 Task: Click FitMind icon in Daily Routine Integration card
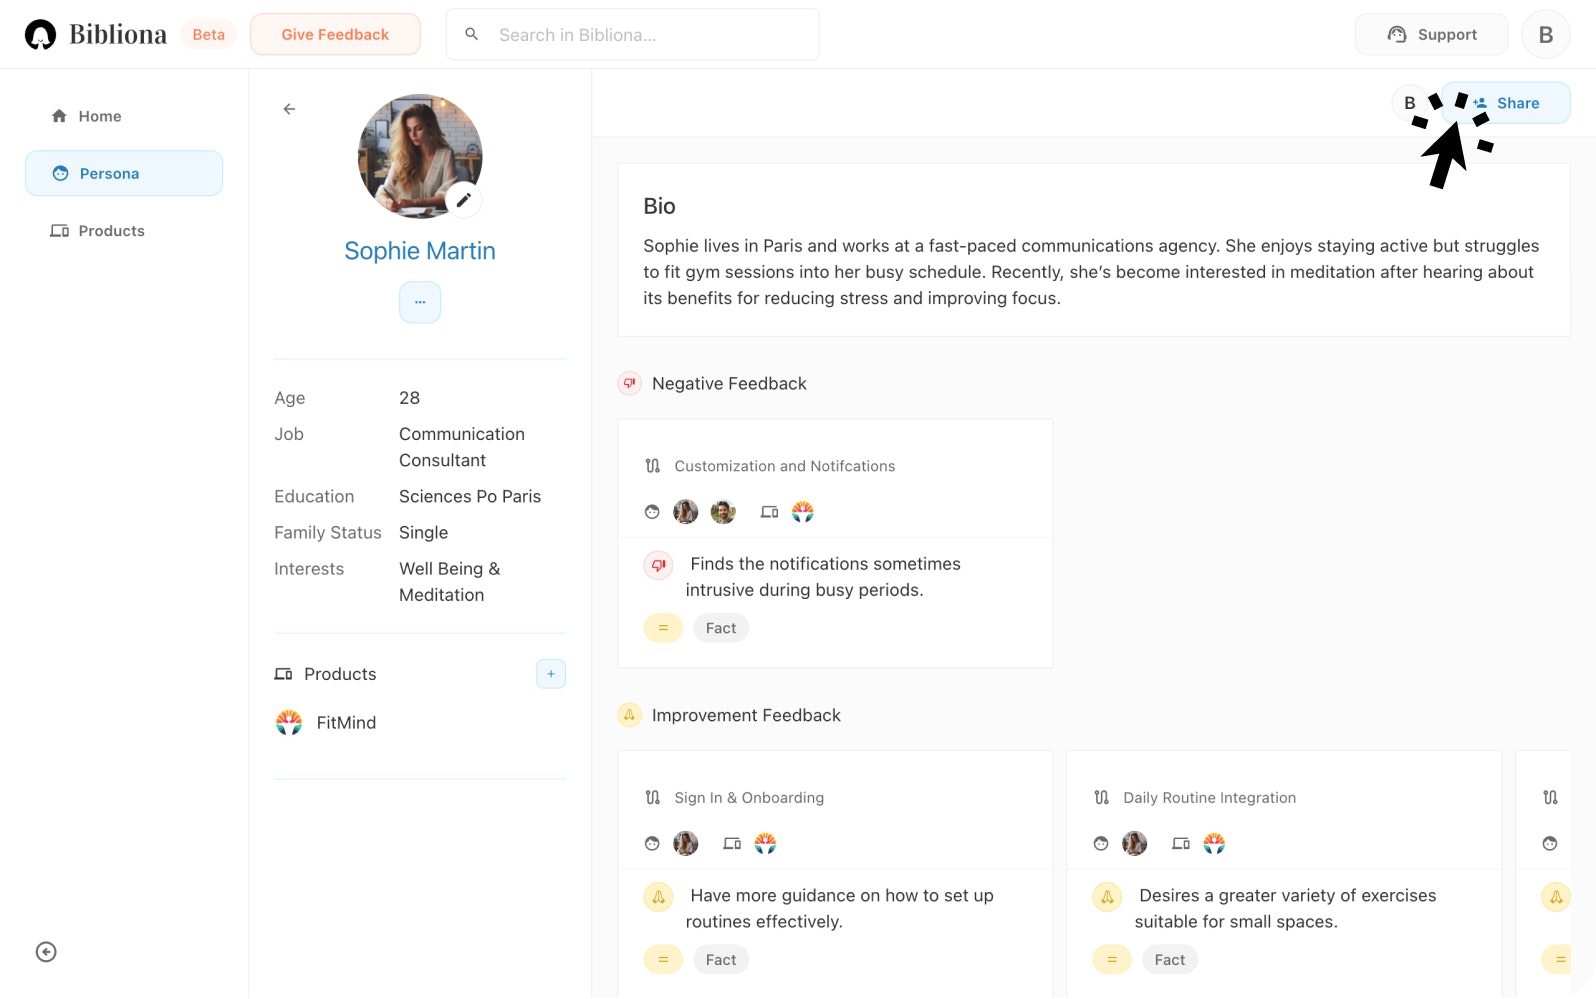(1215, 844)
